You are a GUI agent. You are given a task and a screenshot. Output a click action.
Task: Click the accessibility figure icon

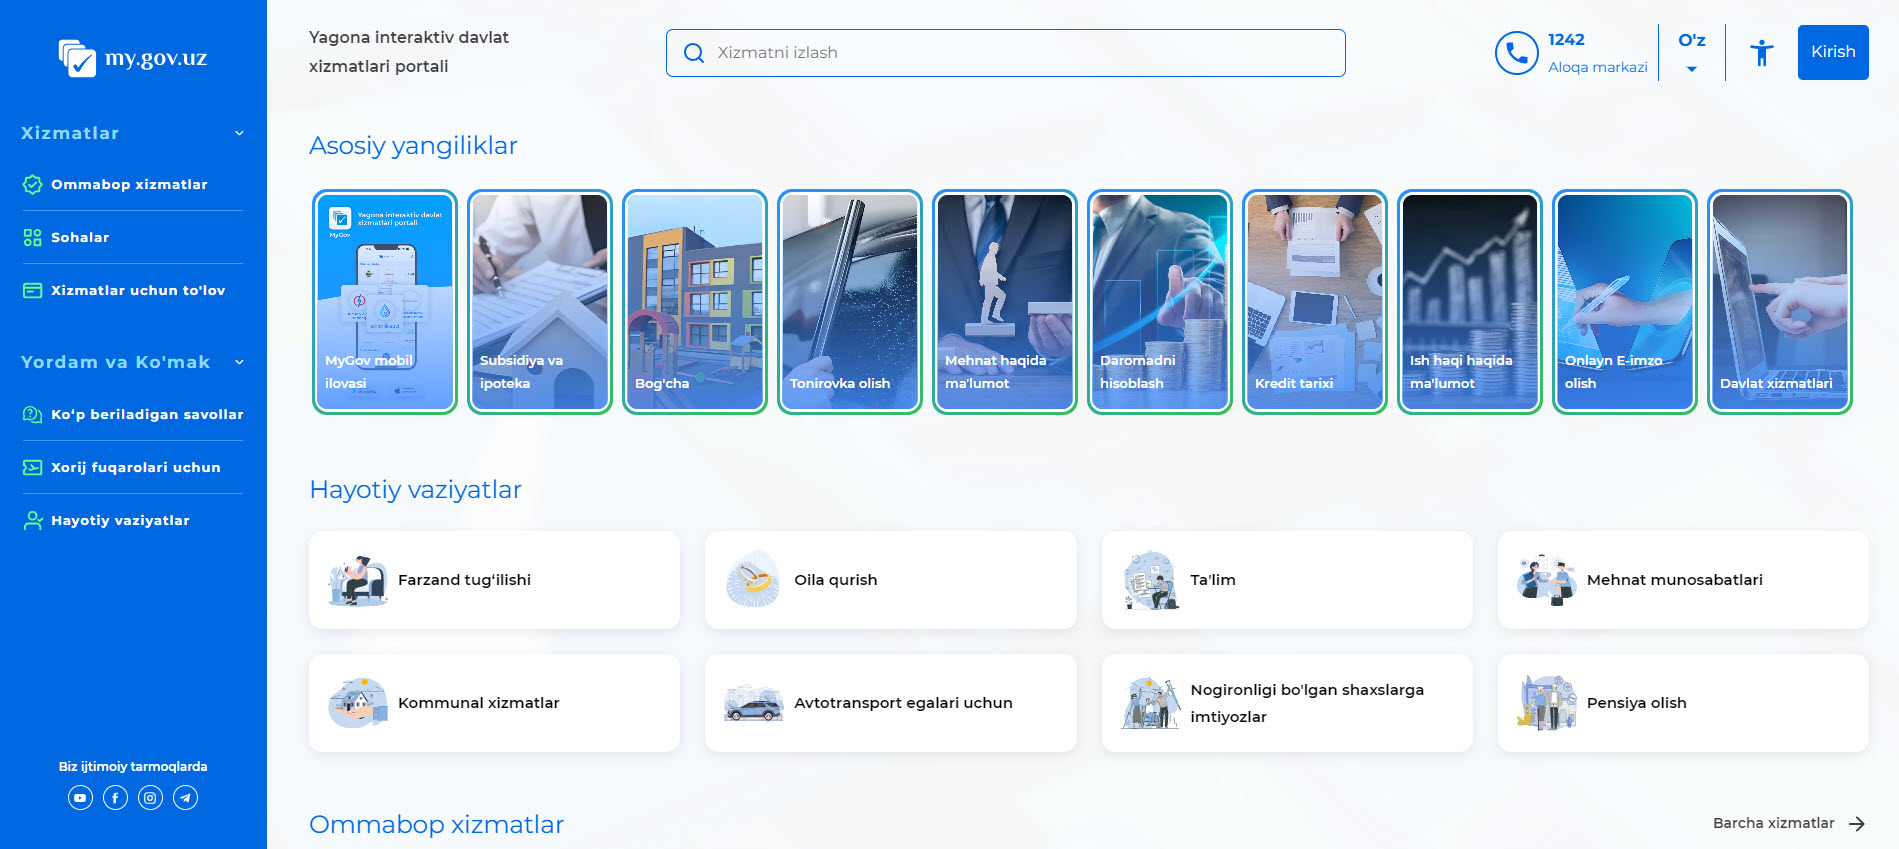click(x=1761, y=53)
